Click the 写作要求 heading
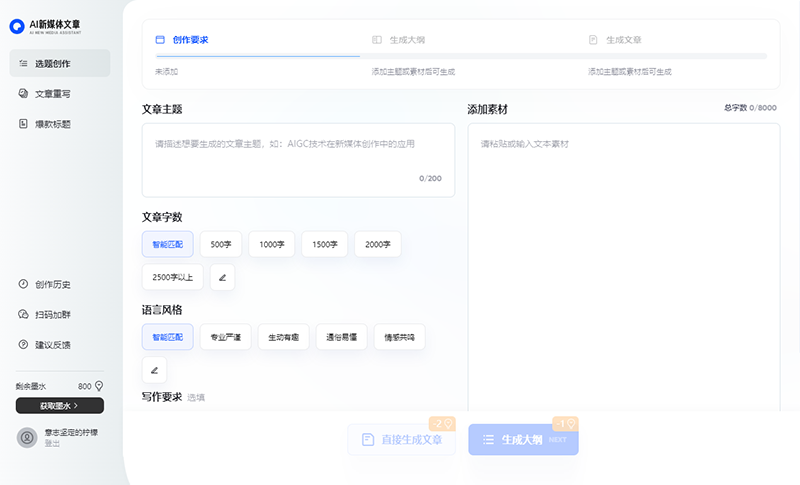This screenshot has width=800, height=485. 162,397
